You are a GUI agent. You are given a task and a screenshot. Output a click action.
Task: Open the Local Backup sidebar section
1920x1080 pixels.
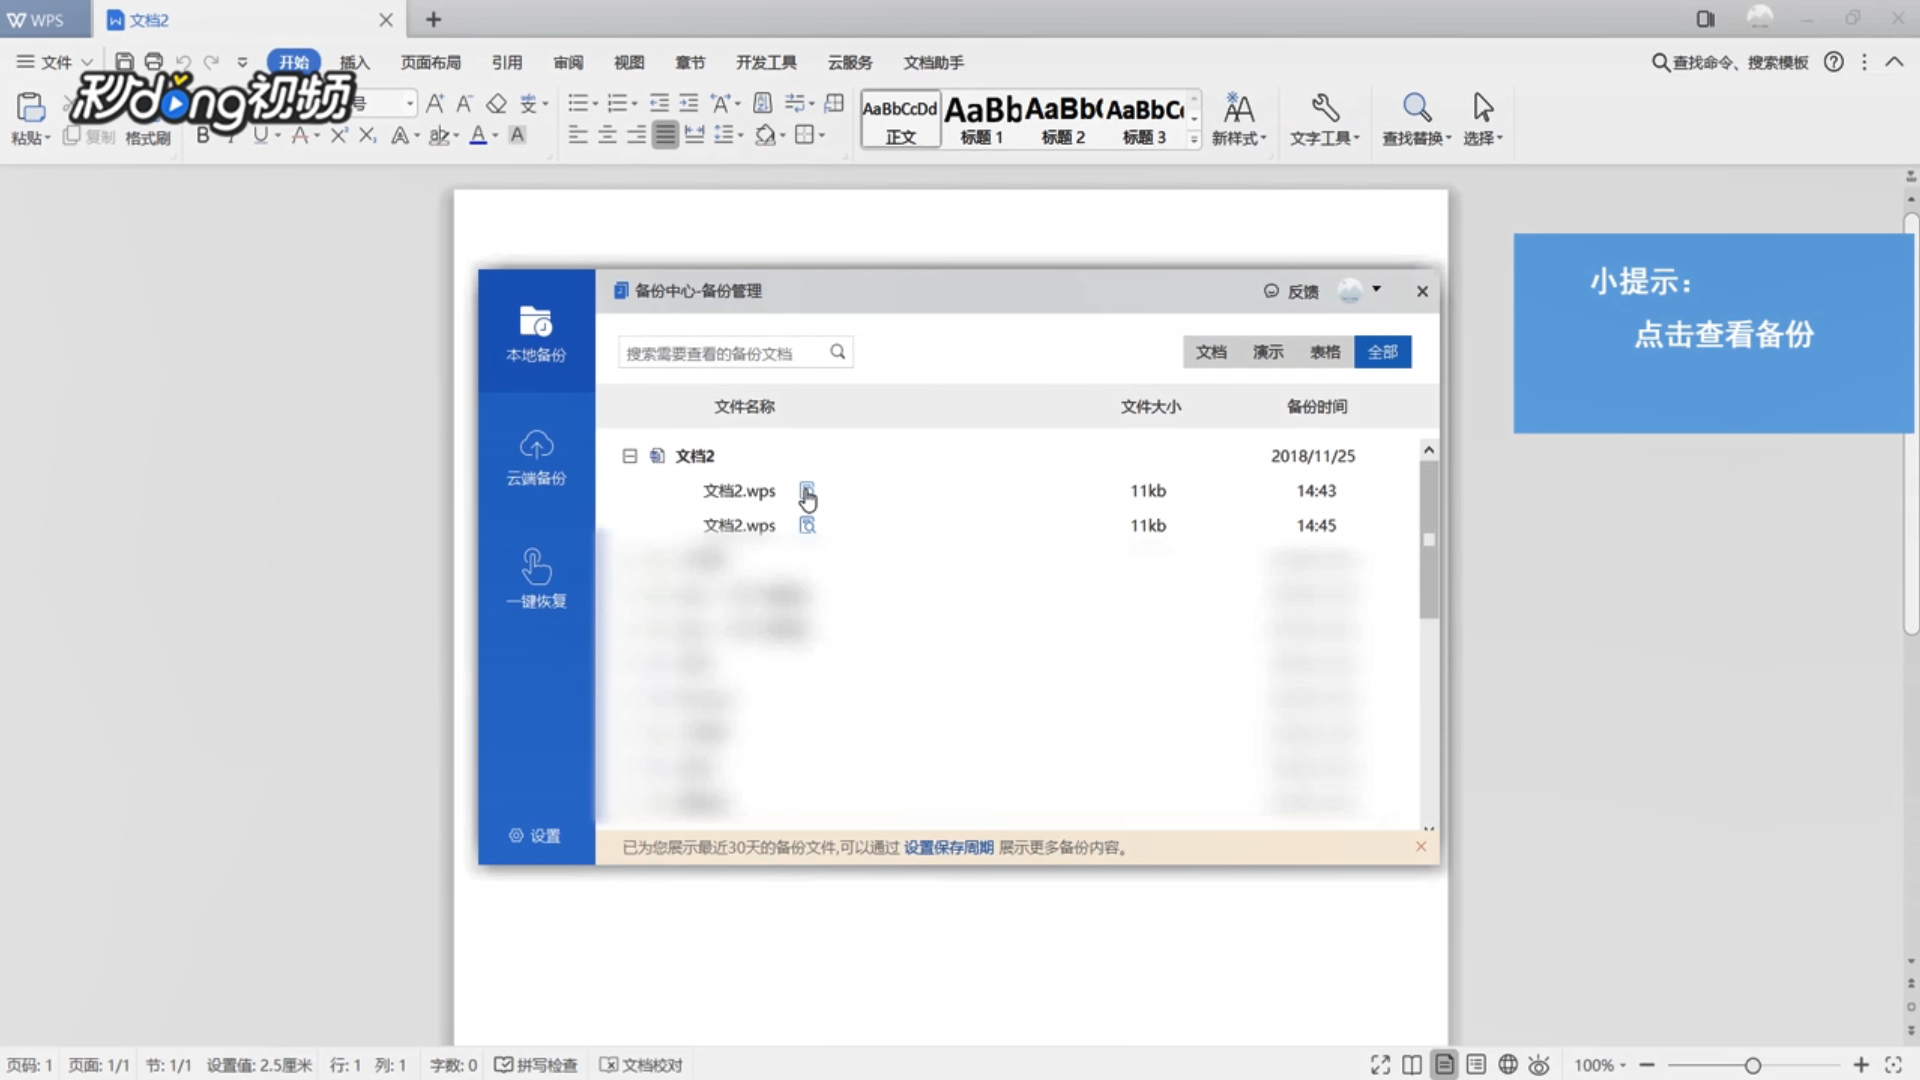click(536, 334)
